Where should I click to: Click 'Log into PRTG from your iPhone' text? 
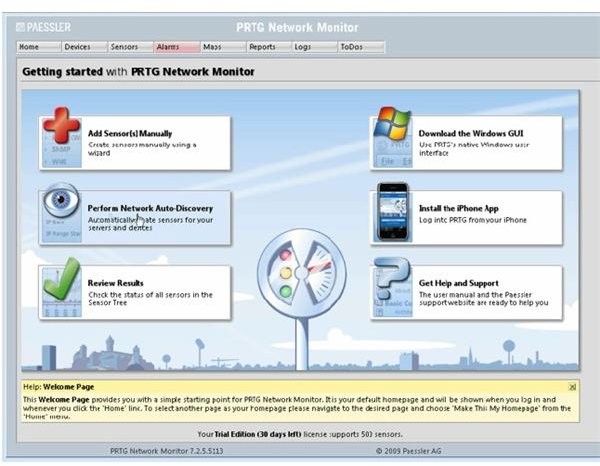click(473, 220)
